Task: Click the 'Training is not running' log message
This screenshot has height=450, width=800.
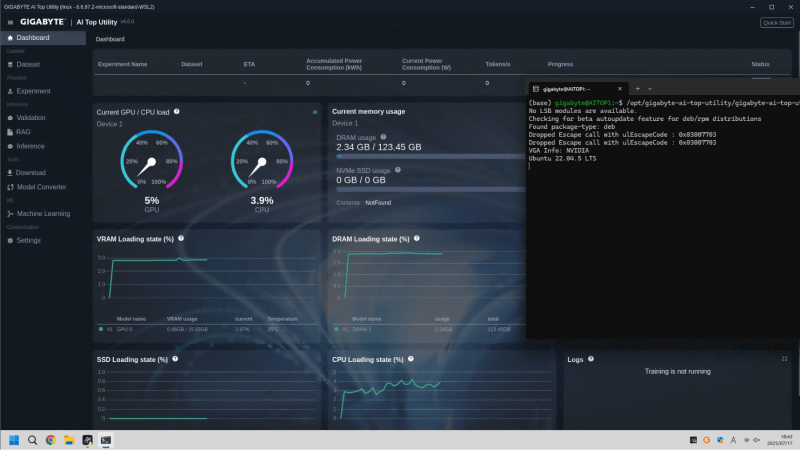Action: pos(678,371)
